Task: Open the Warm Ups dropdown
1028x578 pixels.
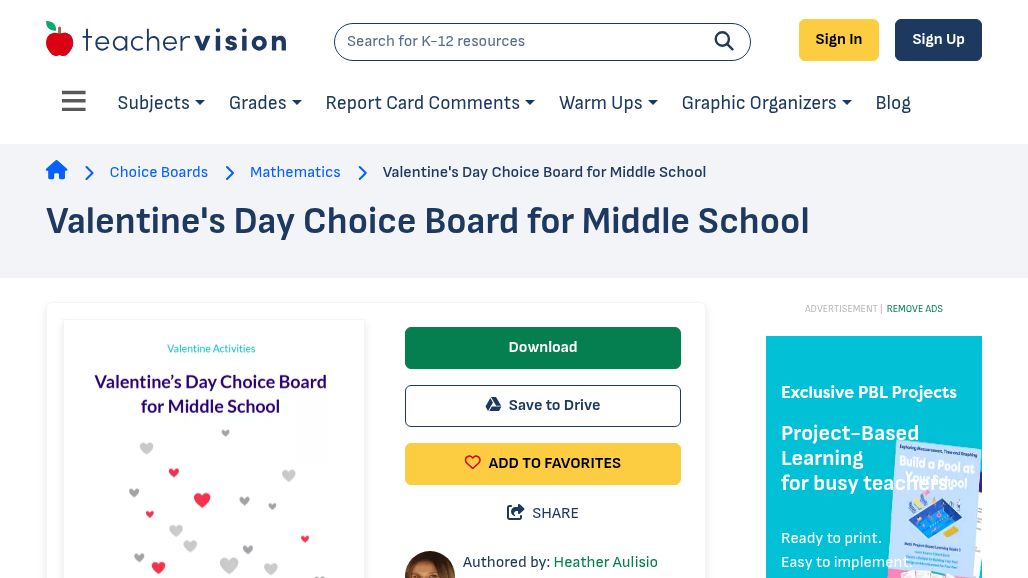Action: pos(608,103)
